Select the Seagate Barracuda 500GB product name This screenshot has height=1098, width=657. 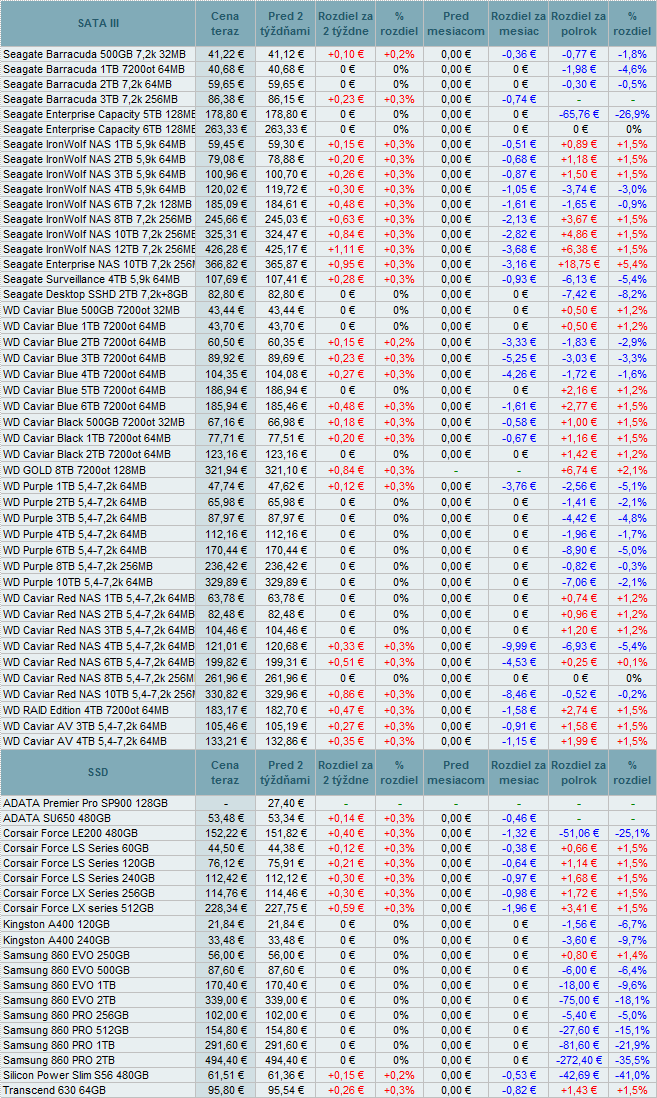[x=93, y=54]
